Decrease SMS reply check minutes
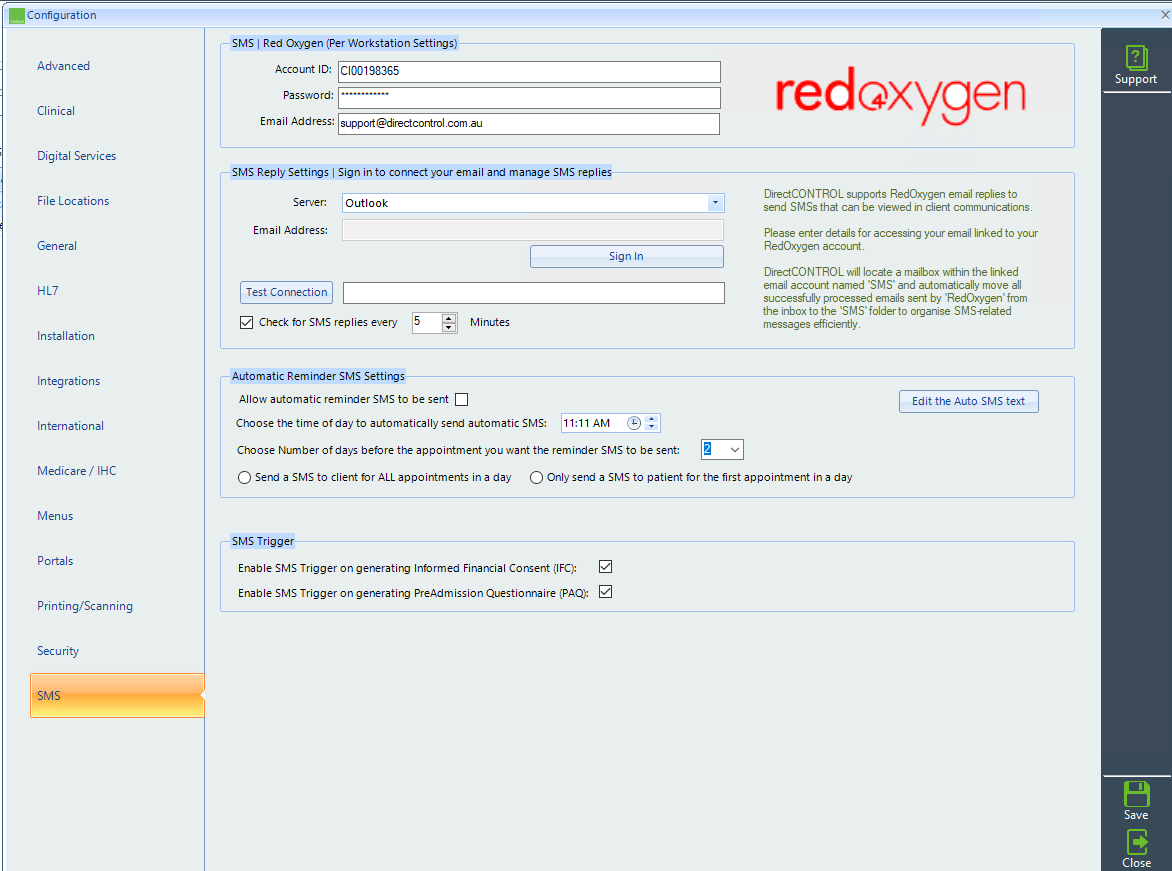The image size is (1172, 871). tap(448, 327)
